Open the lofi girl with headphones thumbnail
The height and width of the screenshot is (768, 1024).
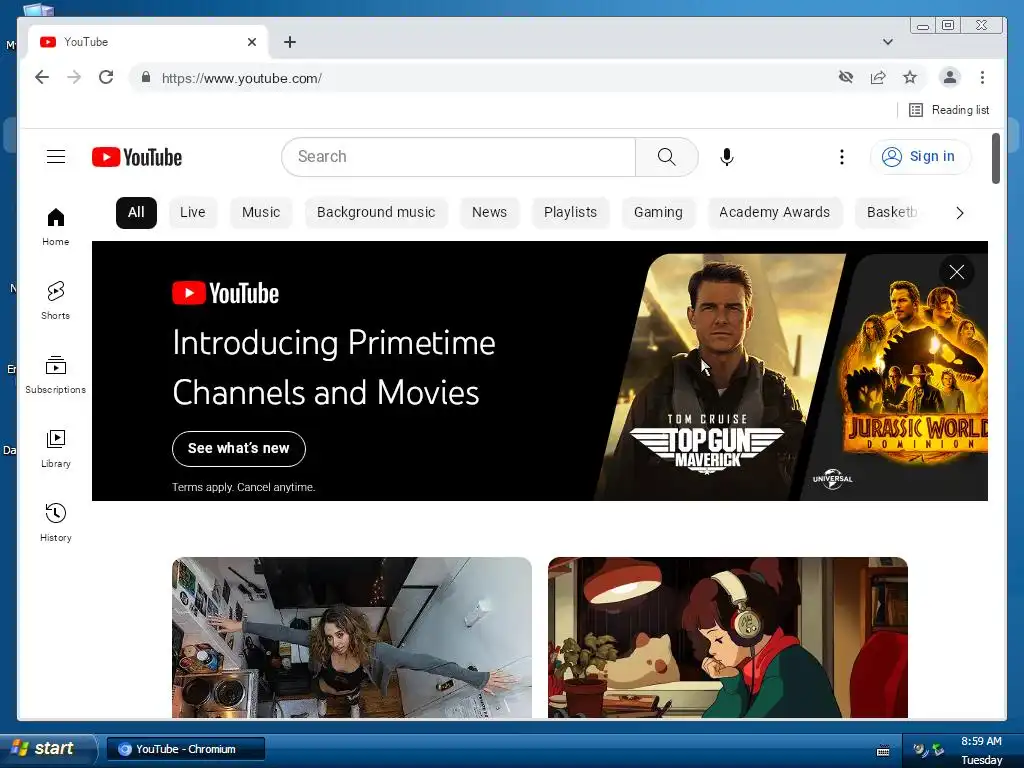pos(728,637)
